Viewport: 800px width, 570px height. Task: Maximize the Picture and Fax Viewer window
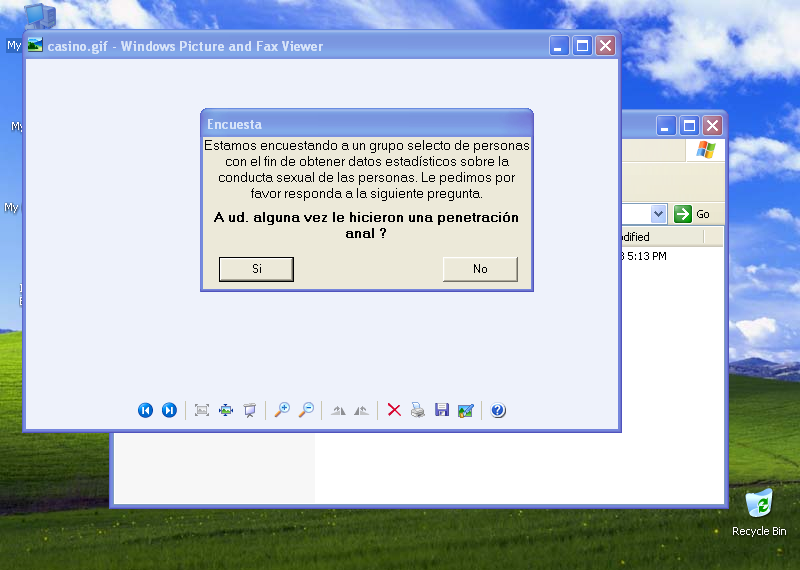point(582,46)
